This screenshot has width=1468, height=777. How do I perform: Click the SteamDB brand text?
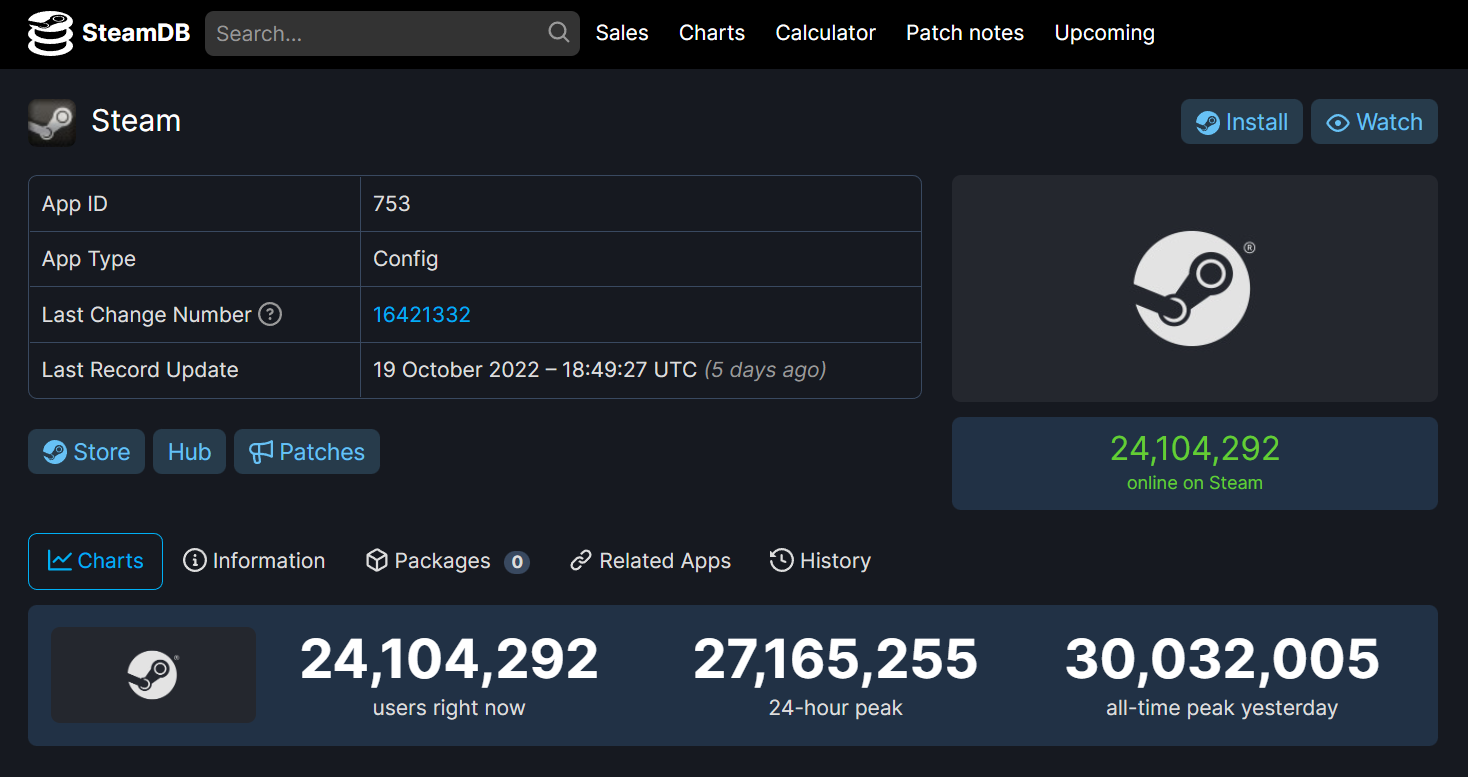(x=136, y=33)
